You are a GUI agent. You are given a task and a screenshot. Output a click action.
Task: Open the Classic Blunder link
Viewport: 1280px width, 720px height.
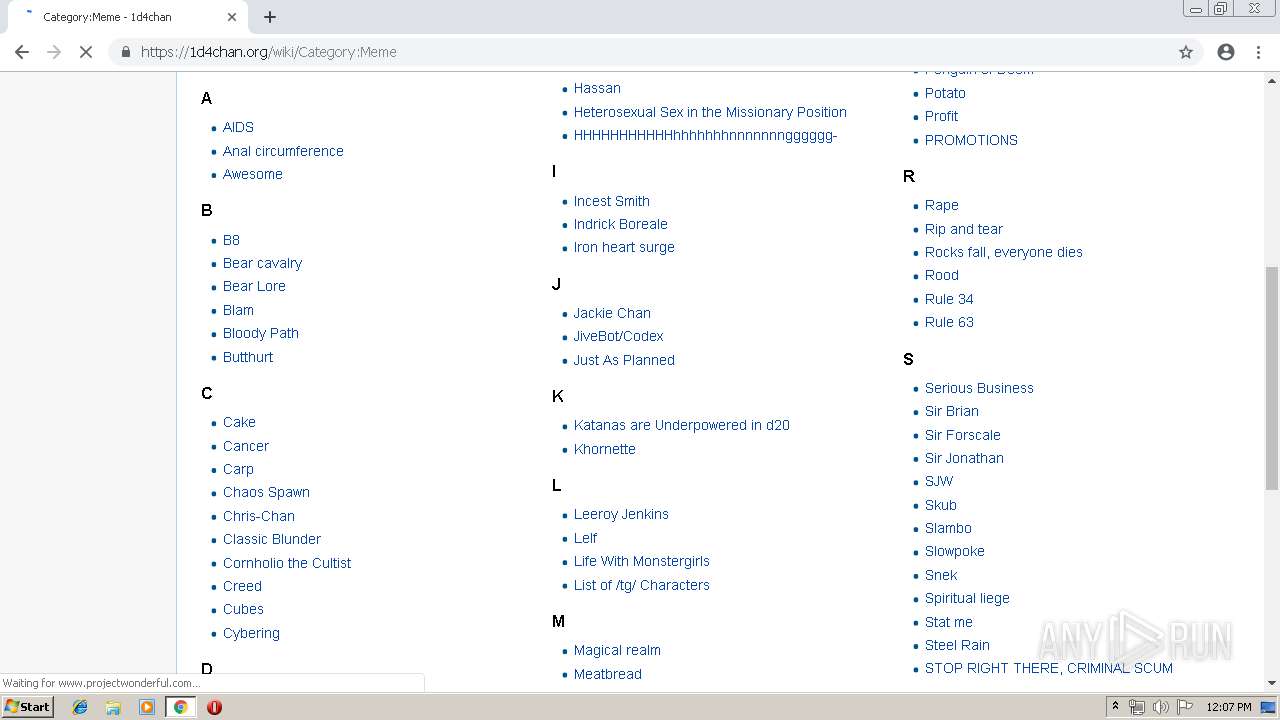272,539
